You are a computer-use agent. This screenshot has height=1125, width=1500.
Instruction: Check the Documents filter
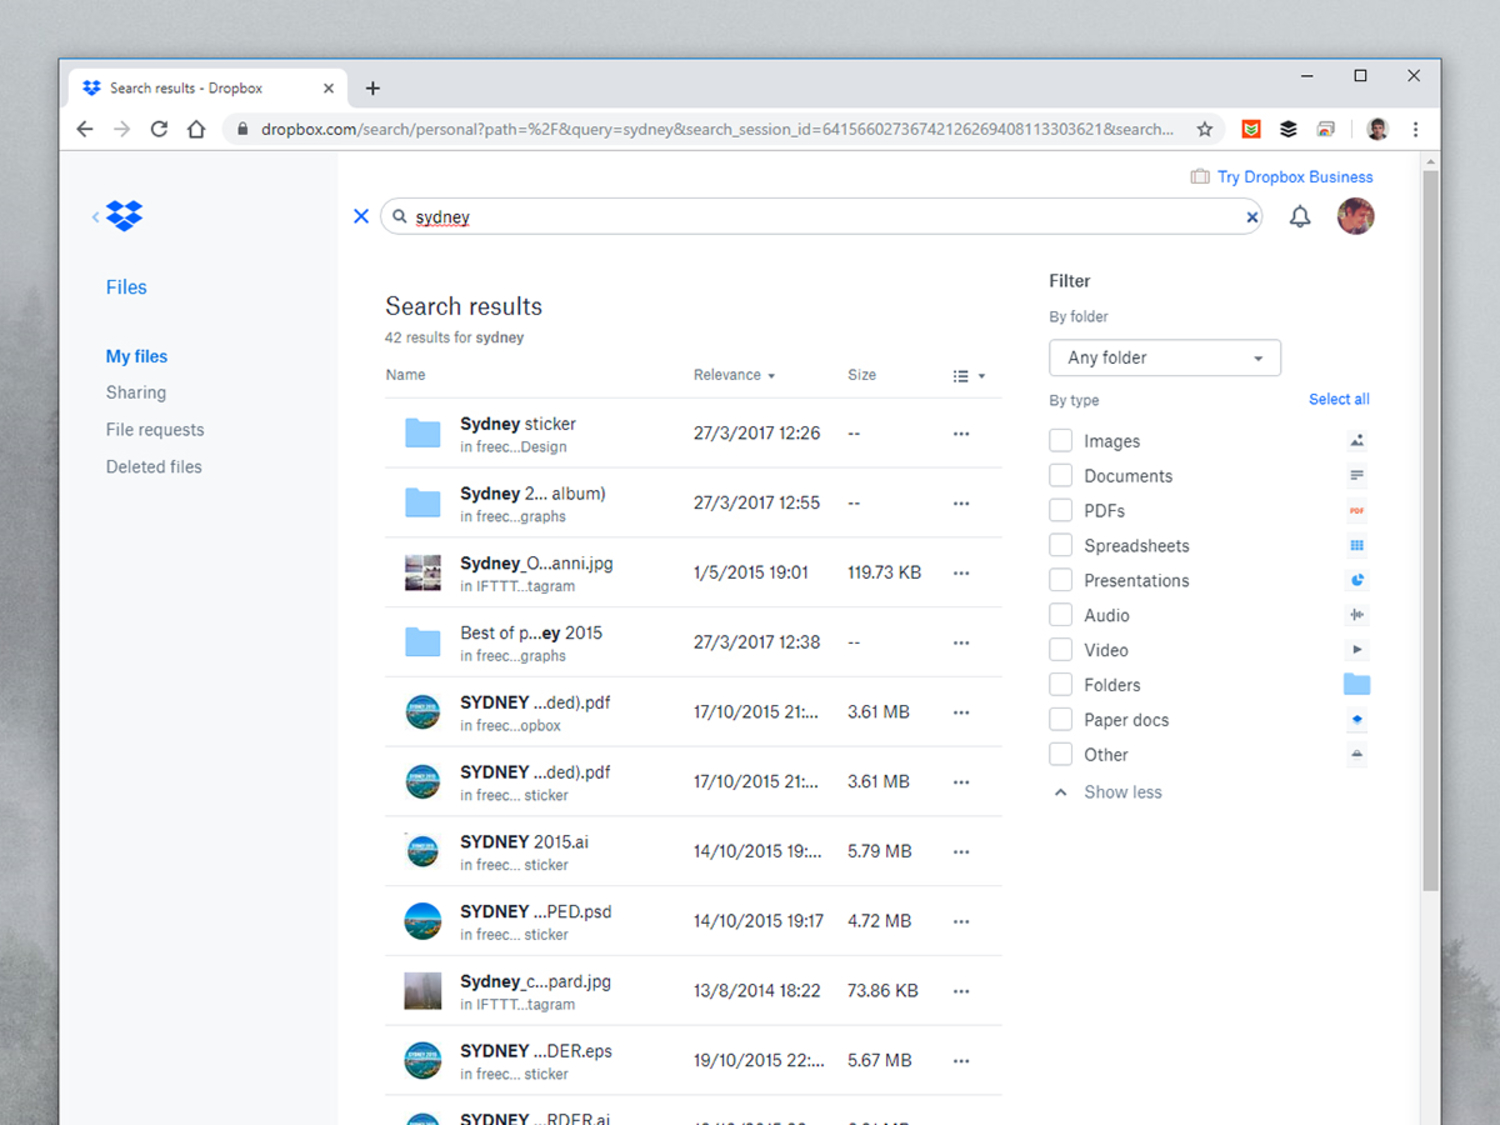tap(1060, 475)
